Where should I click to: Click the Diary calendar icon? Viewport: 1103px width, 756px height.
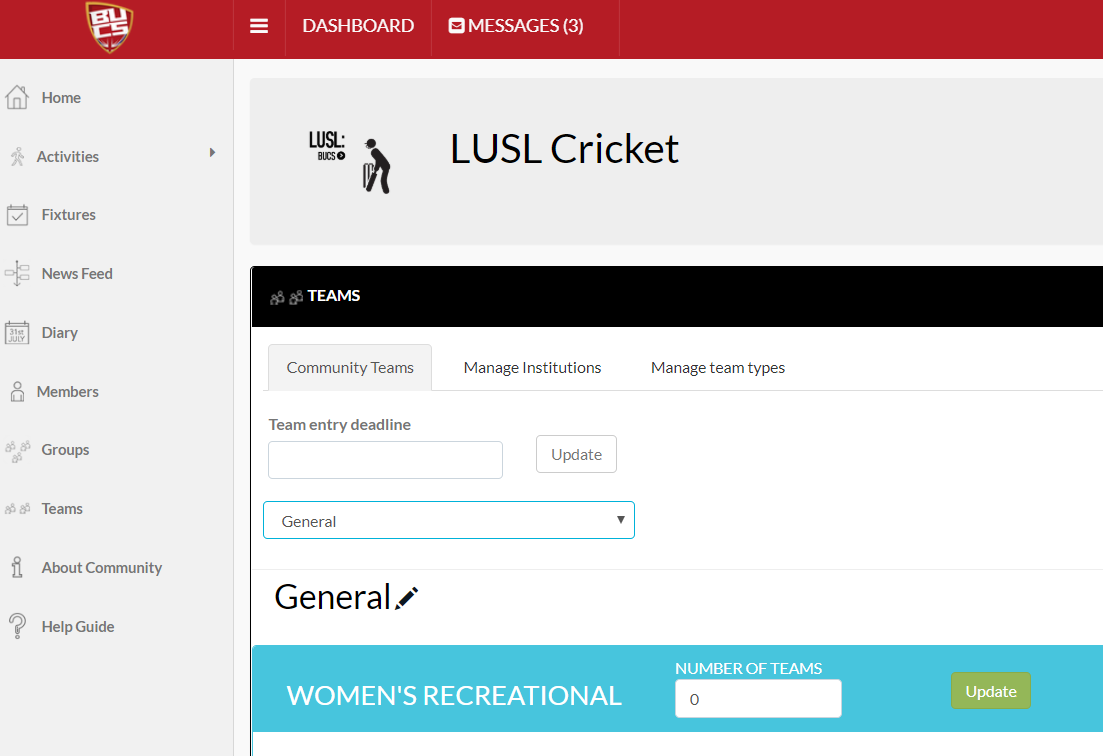click(17, 332)
